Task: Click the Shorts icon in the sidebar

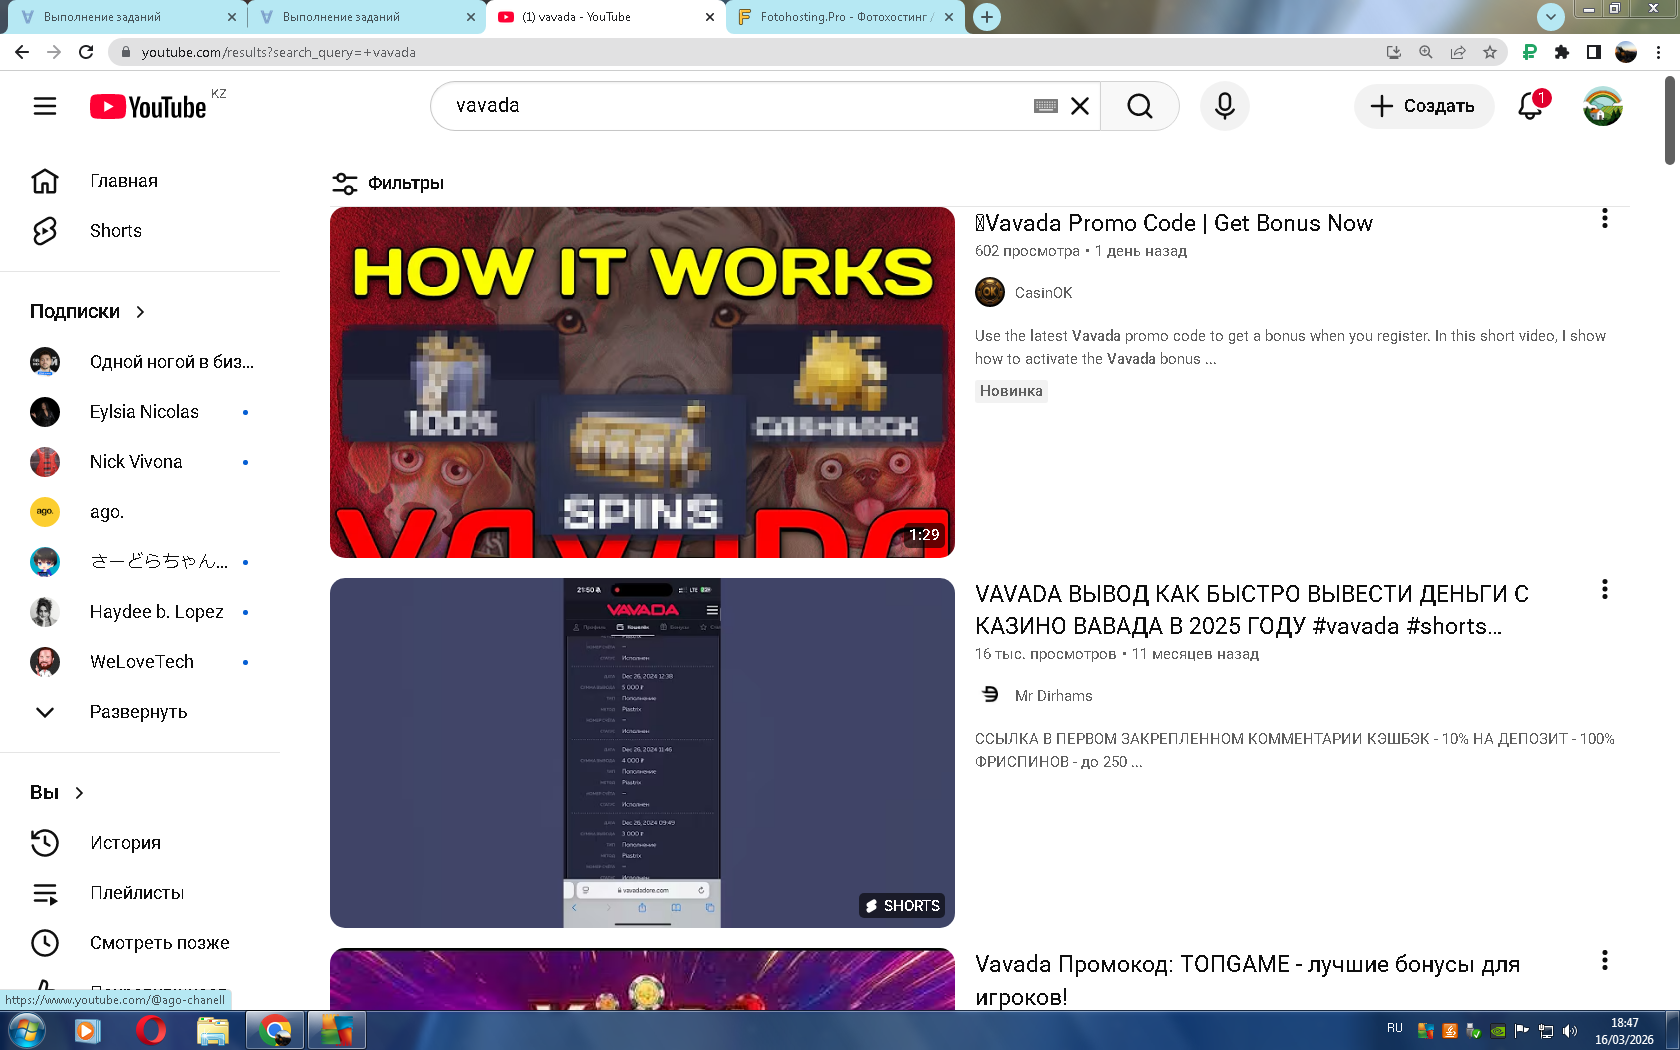Action: [45, 231]
